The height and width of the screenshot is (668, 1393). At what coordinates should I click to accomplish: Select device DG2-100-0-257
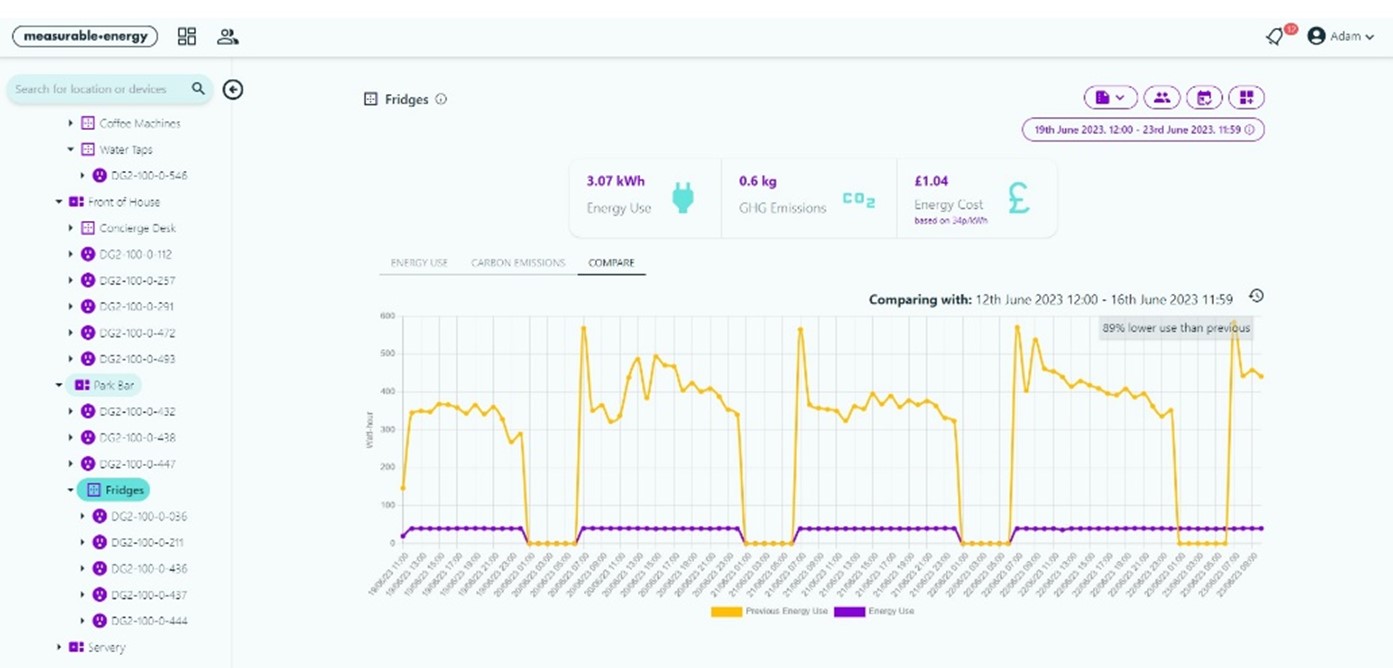pos(137,280)
